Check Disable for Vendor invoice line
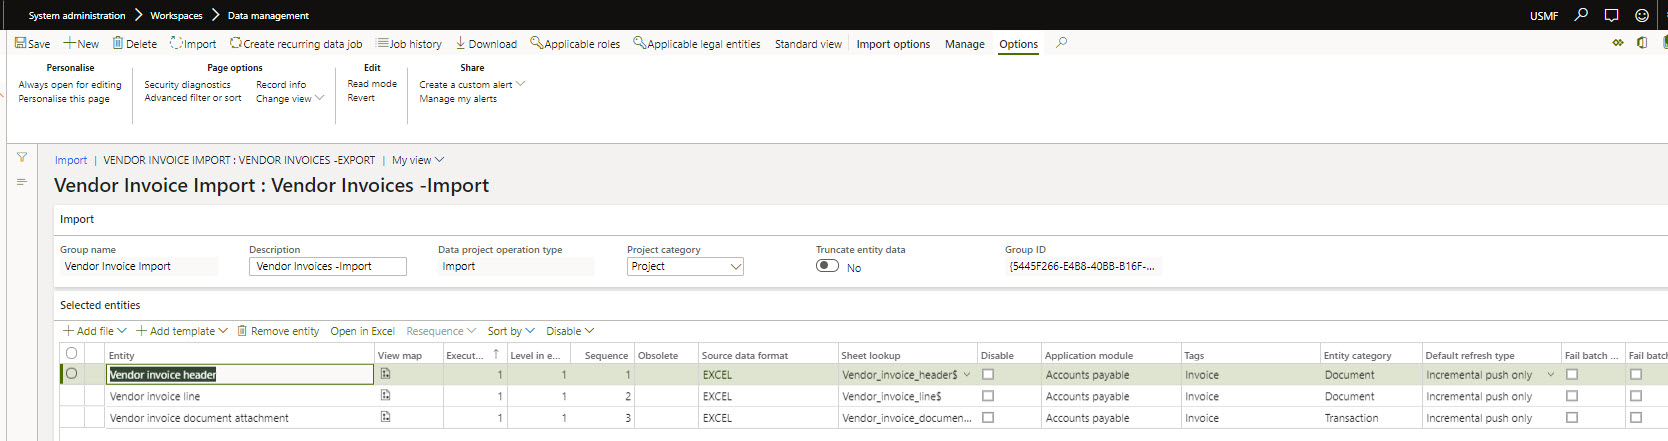 click(x=988, y=396)
